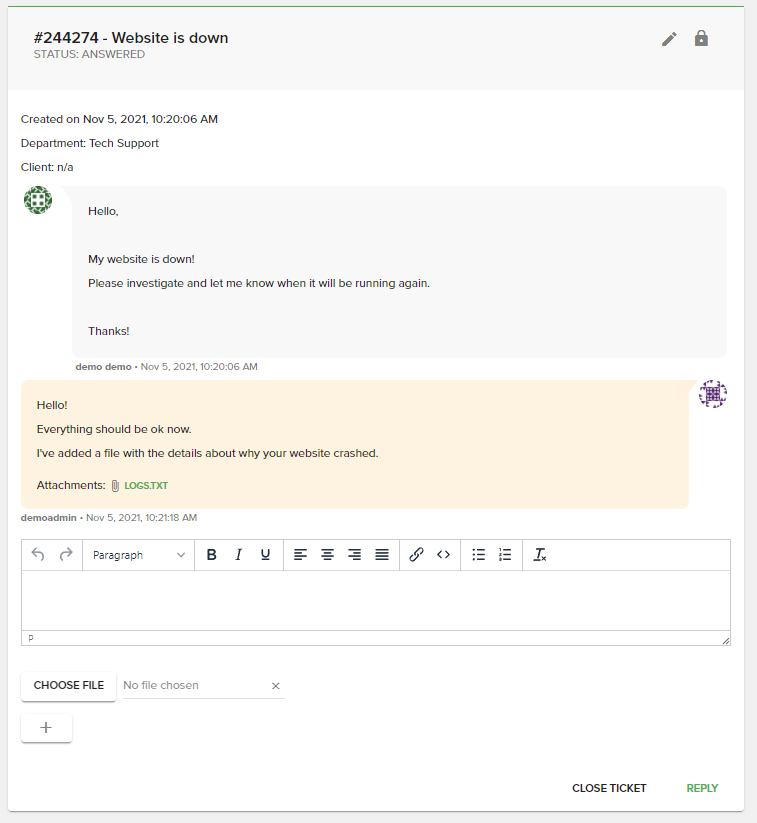Click the plus button to add another attachment
Image resolution: width=757 pixels, height=823 pixels.
tap(45, 727)
